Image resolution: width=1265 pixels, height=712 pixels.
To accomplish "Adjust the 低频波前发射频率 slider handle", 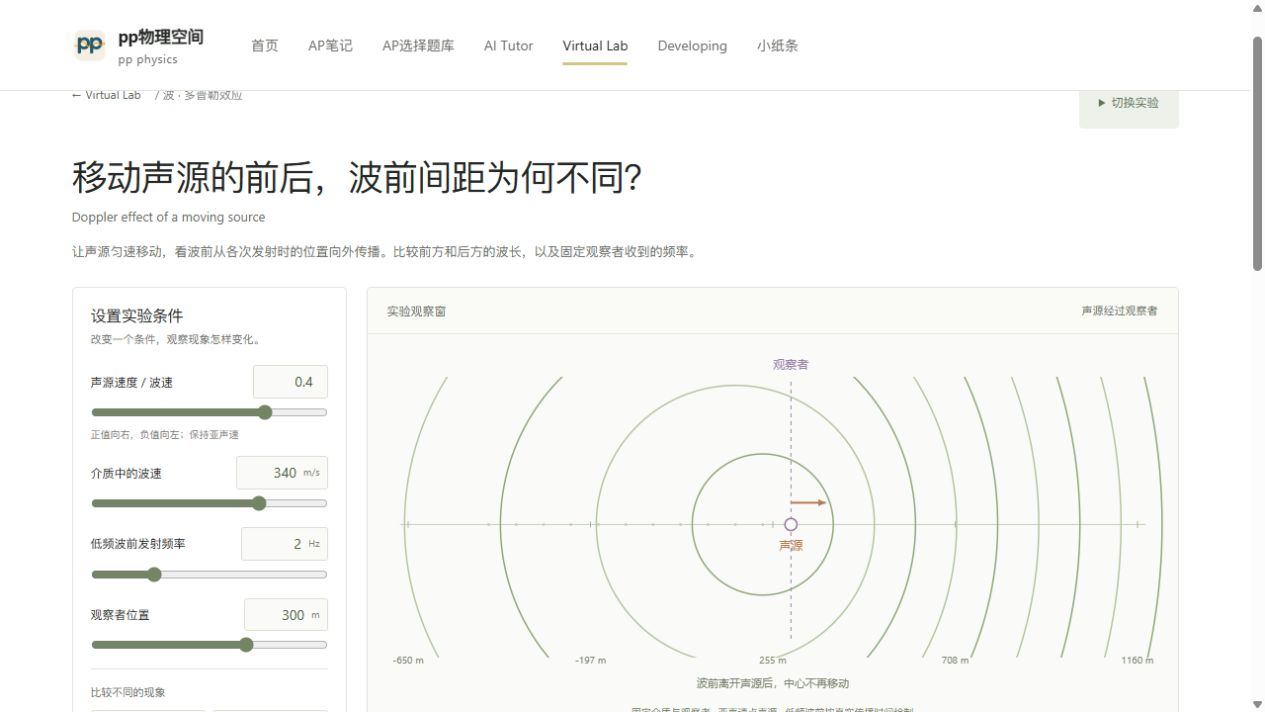I will pyautogui.click(x=154, y=574).
